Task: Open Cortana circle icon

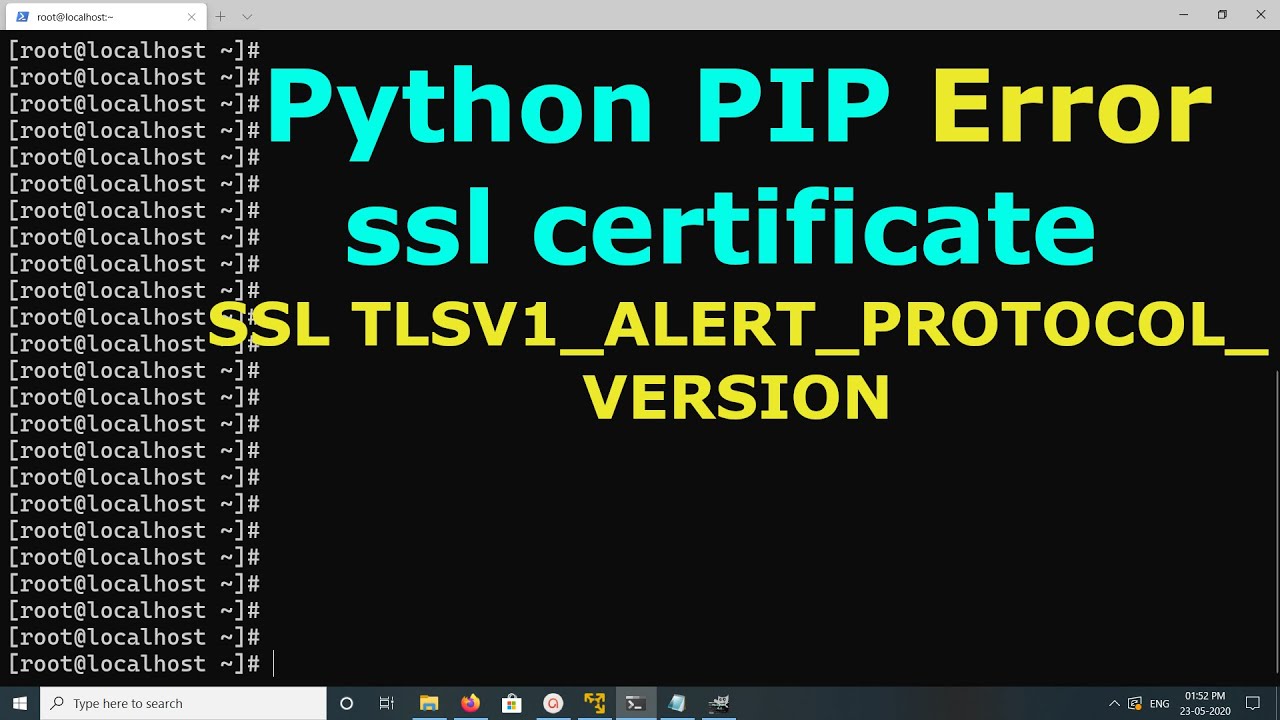Action: [x=347, y=703]
